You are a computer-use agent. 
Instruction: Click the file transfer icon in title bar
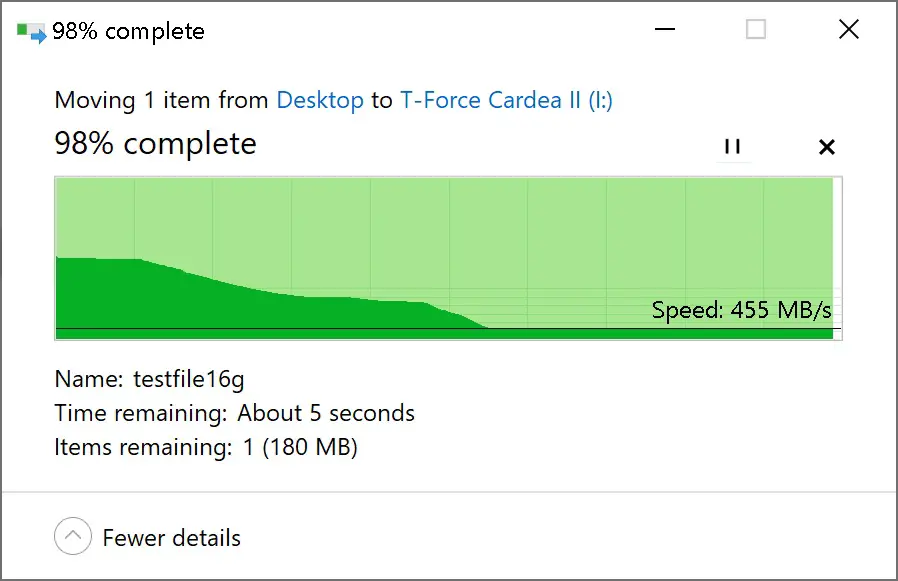tap(31, 32)
